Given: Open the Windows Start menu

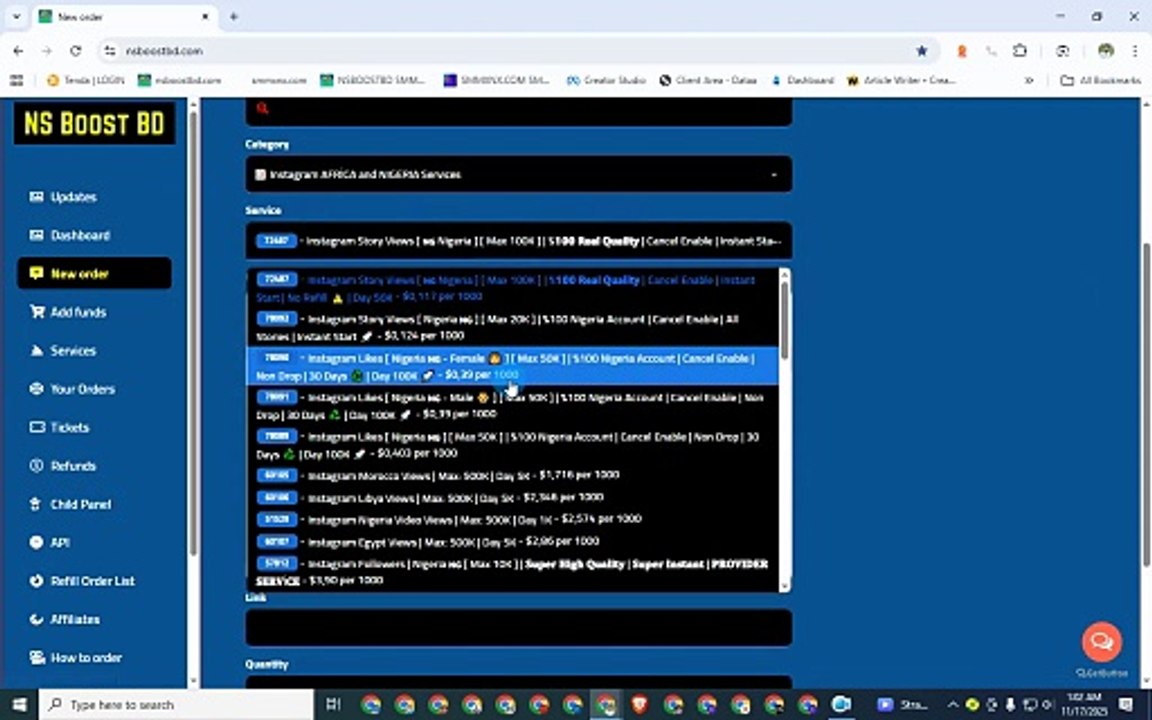Looking at the screenshot, I should [x=19, y=705].
